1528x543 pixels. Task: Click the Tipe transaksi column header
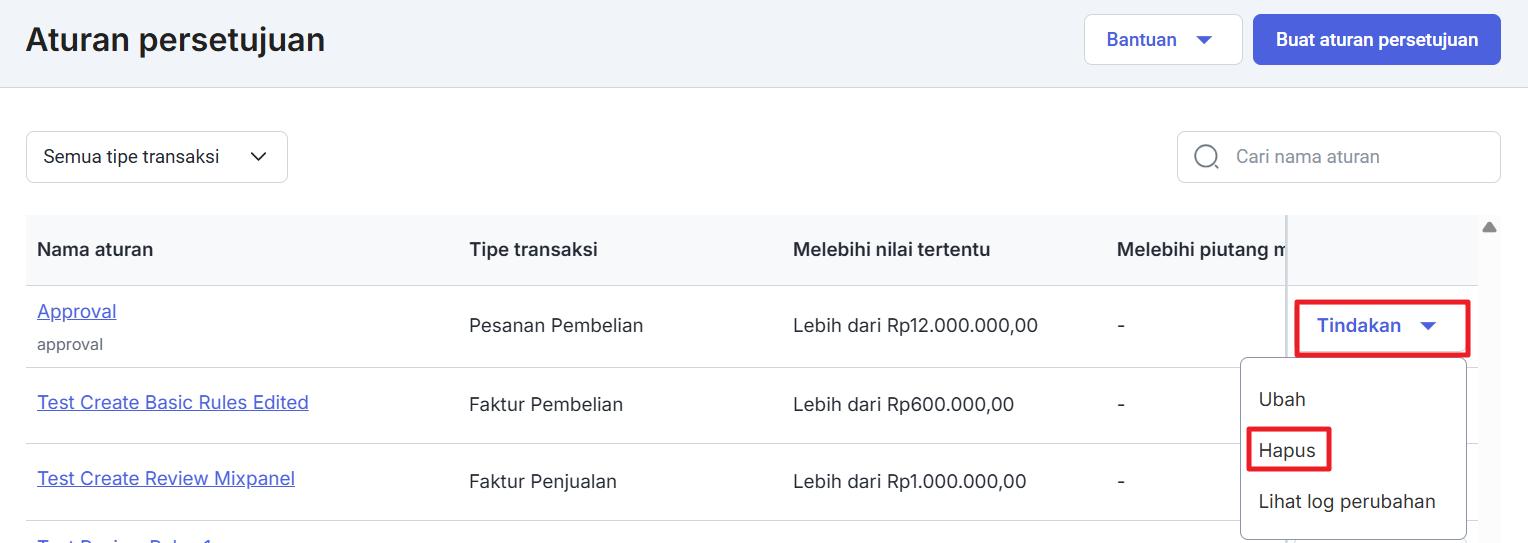(533, 249)
